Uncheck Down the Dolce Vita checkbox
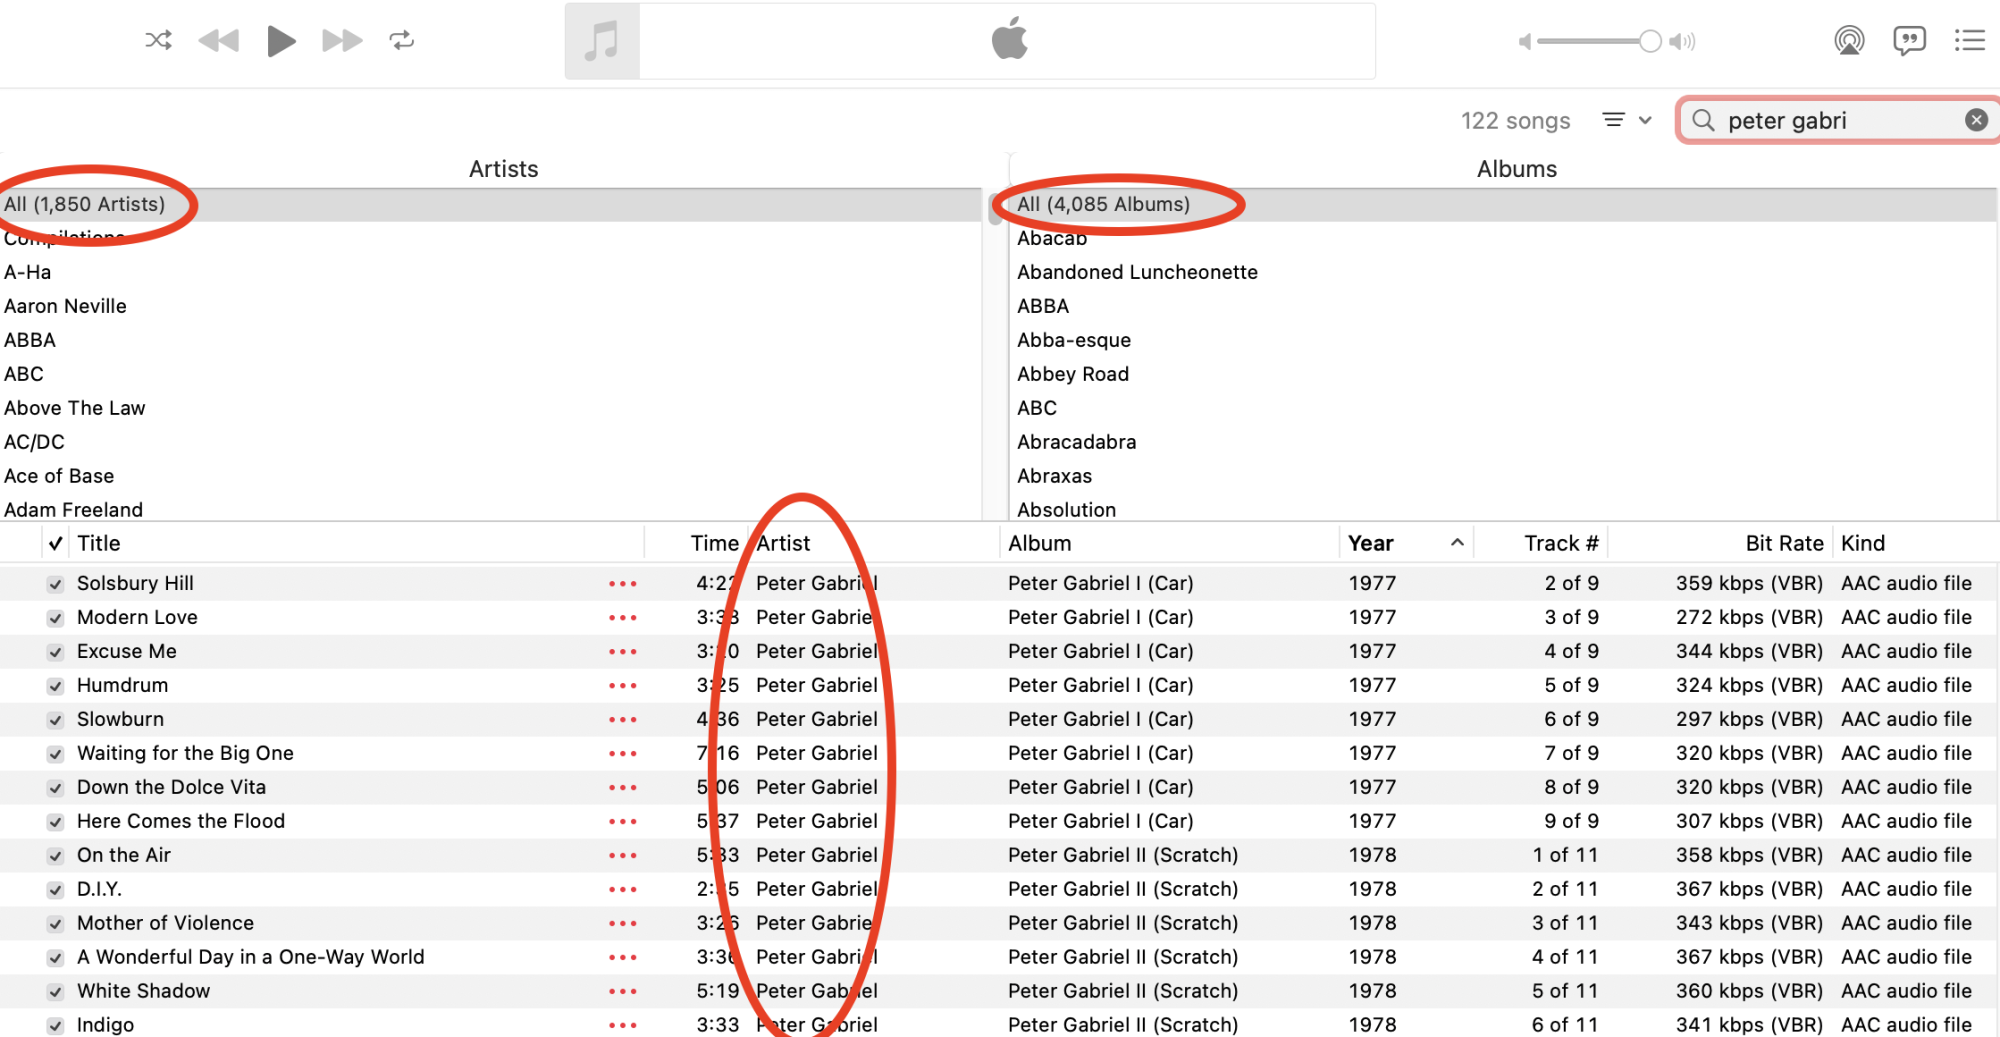The width and height of the screenshot is (2000, 1037). coord(56,788)
